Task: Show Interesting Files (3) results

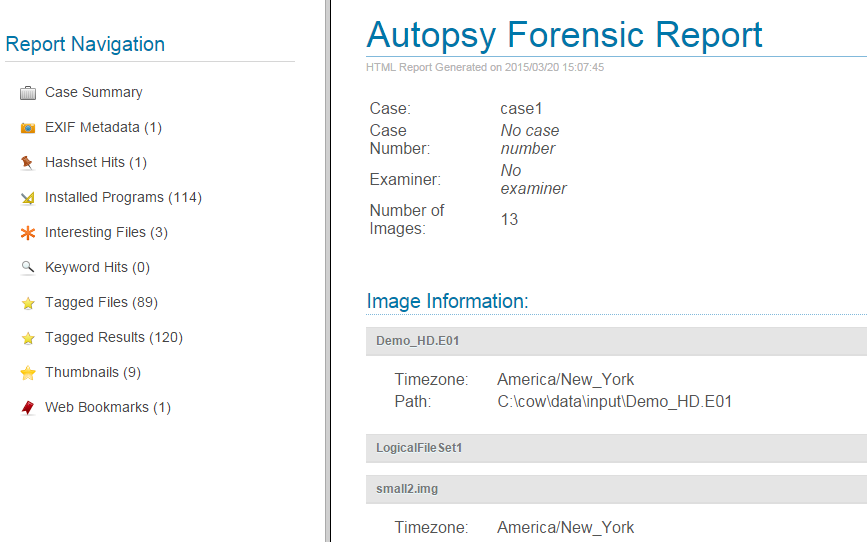Action: (106, 232)
